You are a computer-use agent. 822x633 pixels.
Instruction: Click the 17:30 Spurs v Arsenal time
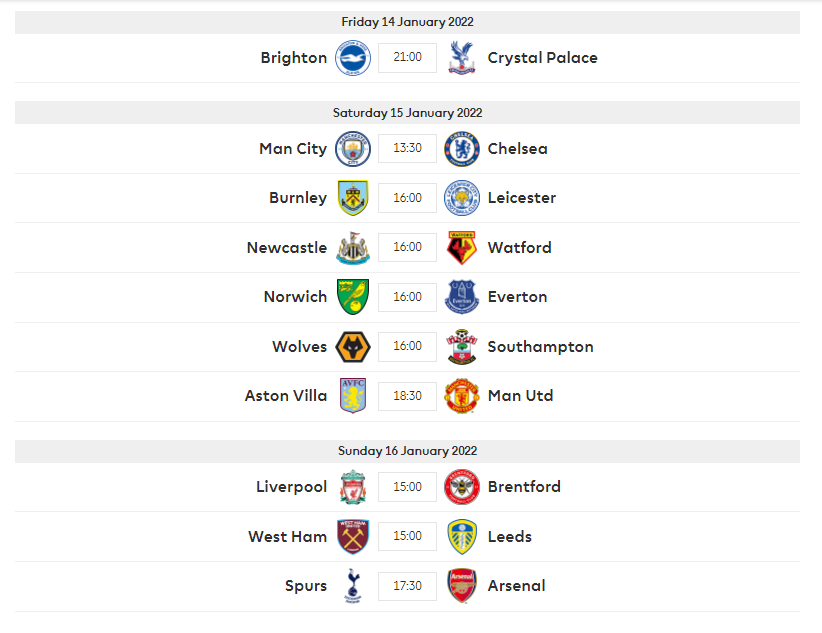click(407, 586)
